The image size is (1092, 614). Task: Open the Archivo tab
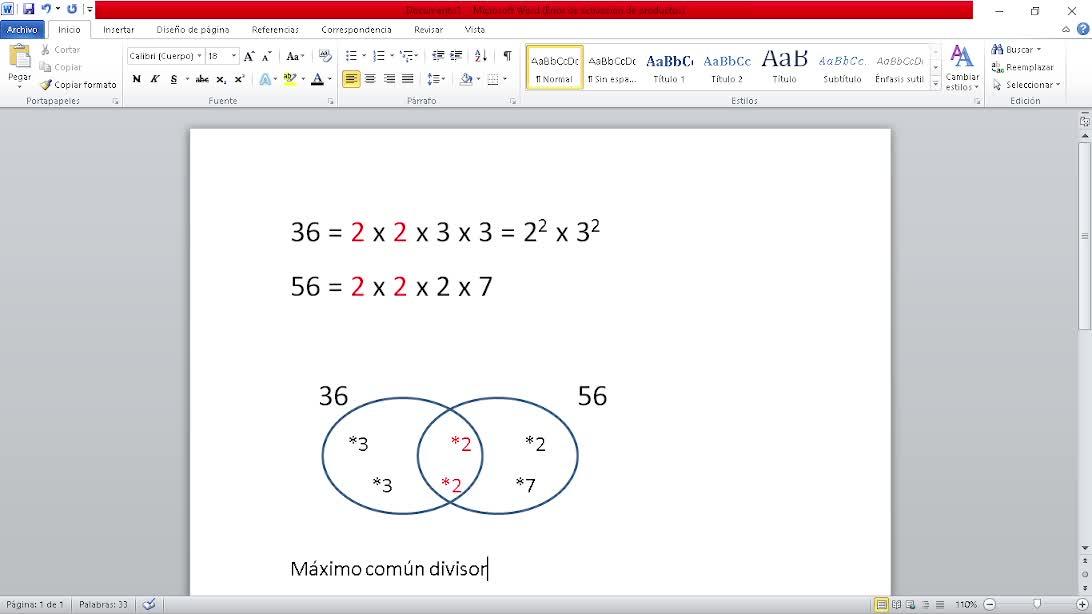pyautogui.click(x=22, y=29)
